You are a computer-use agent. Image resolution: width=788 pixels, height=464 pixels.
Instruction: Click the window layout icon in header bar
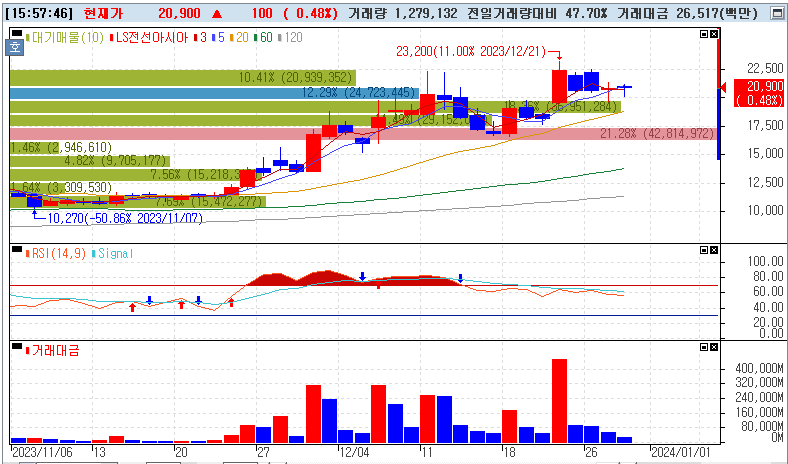click(x=777, y=14)
